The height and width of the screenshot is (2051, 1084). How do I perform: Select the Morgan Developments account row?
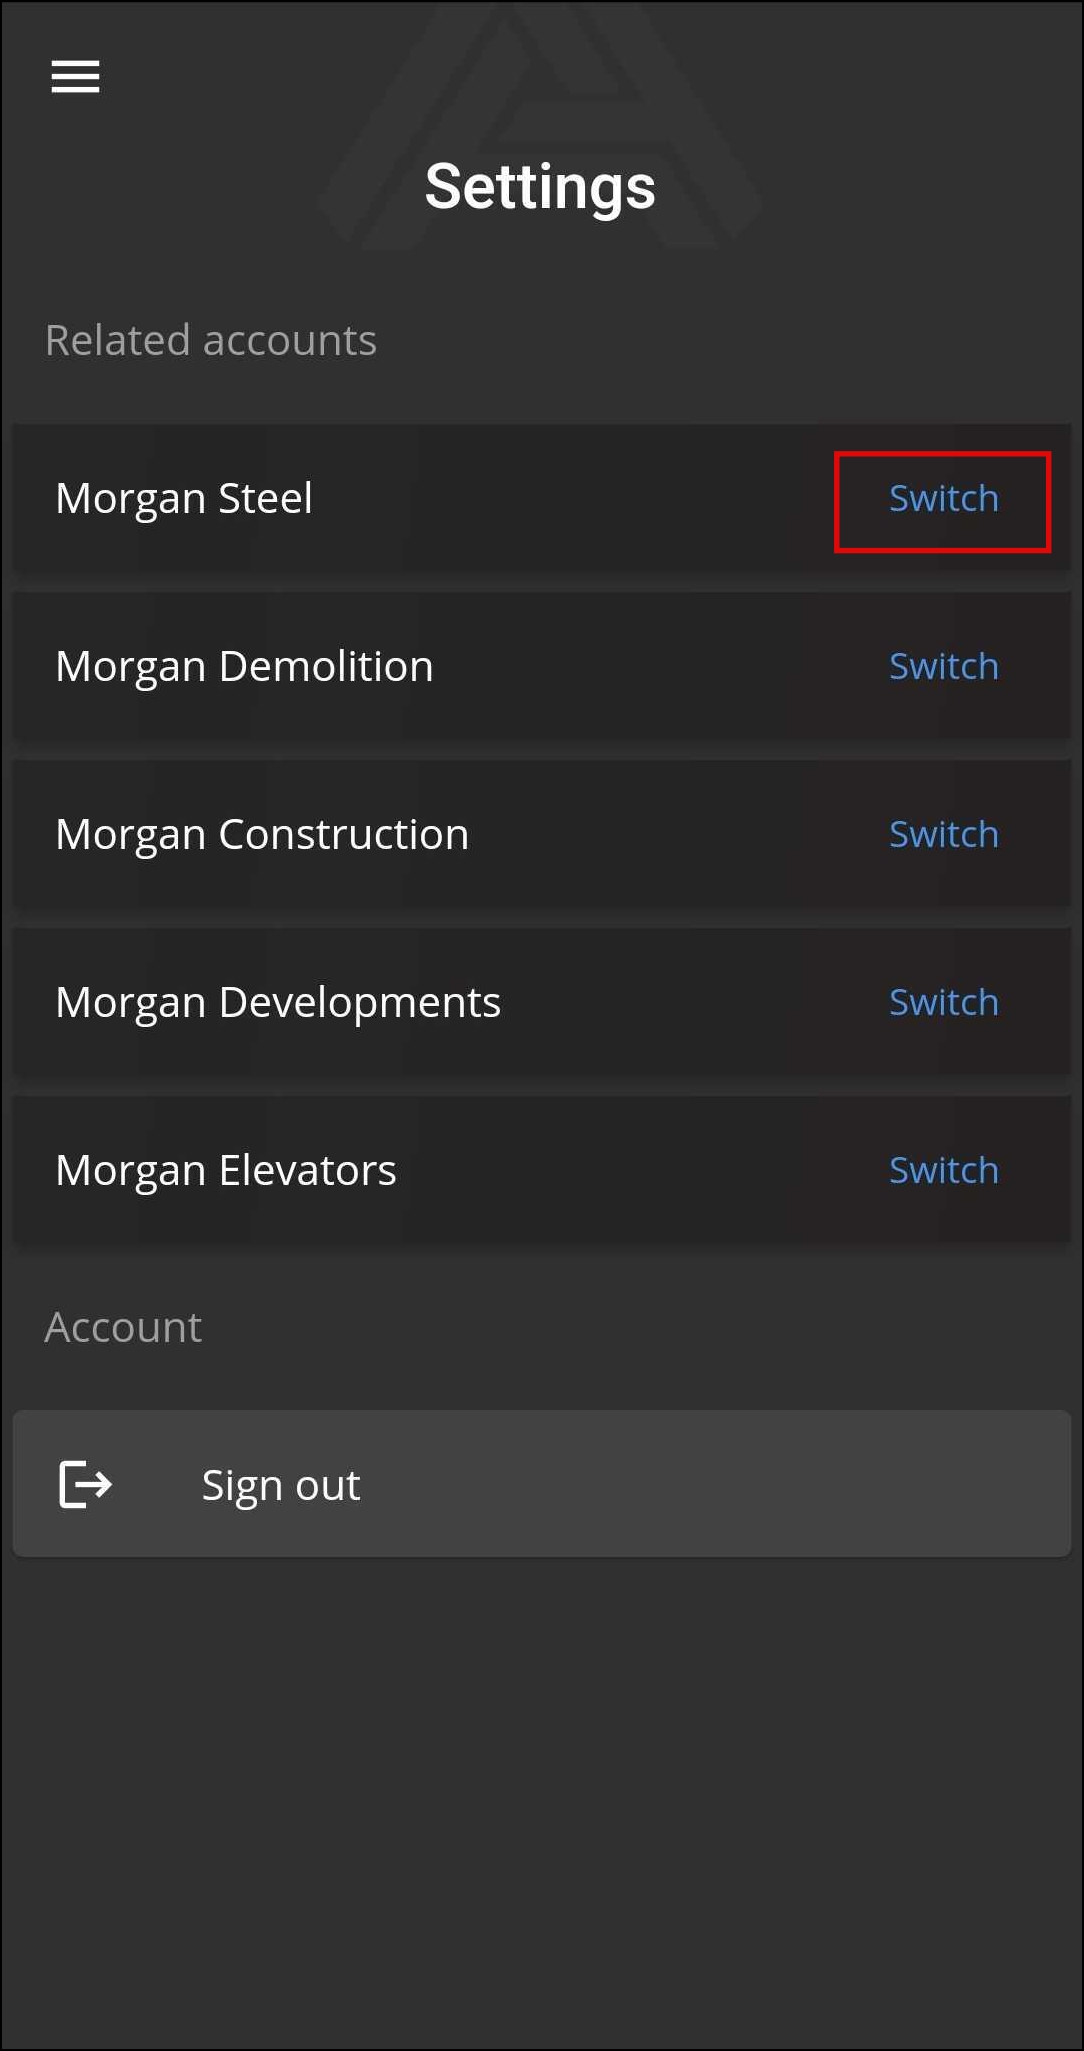coord(450,1002)
